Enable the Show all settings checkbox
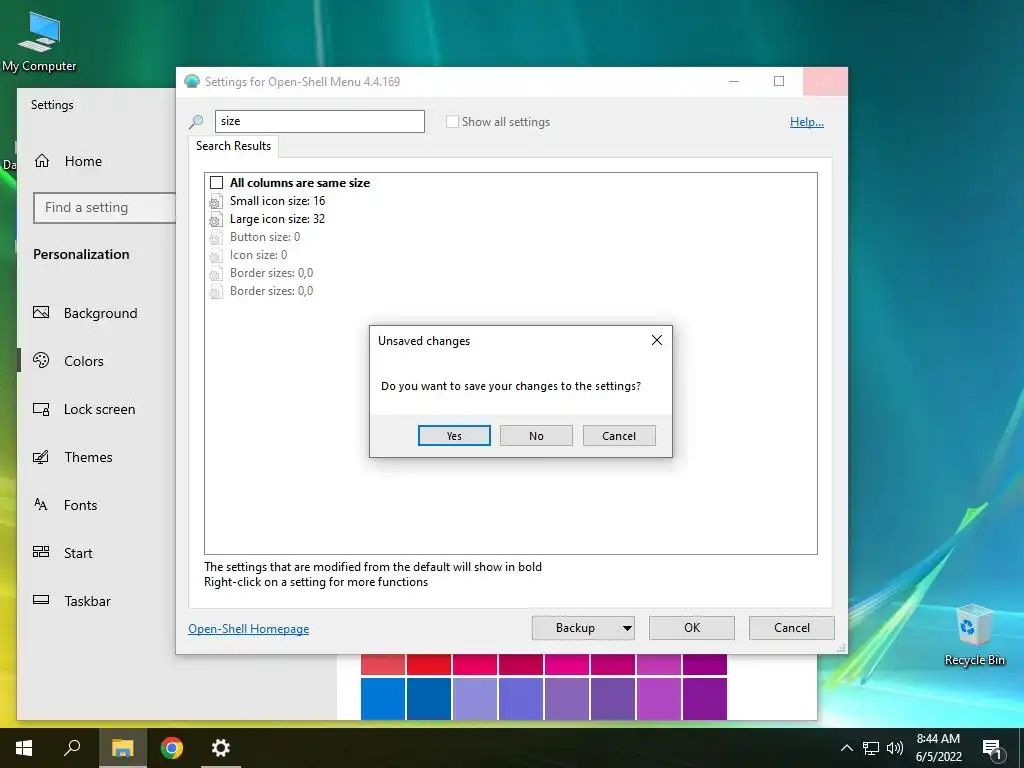The height and width of the screenshot is (768, 1024). (452, 121)
